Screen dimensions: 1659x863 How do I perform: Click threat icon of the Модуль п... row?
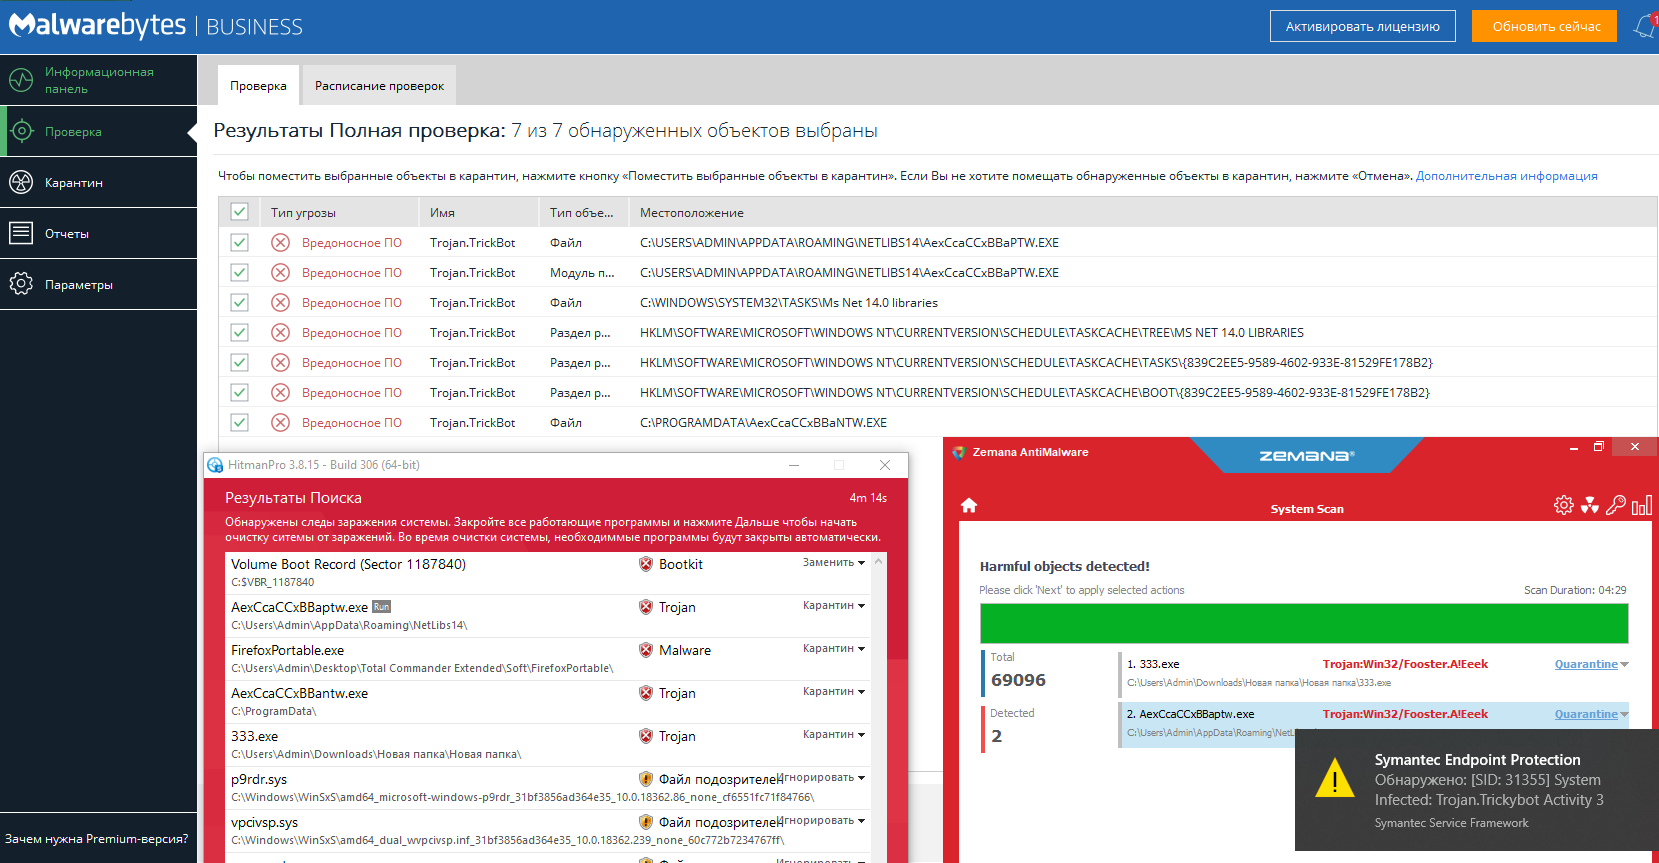[x=281, y=272]
